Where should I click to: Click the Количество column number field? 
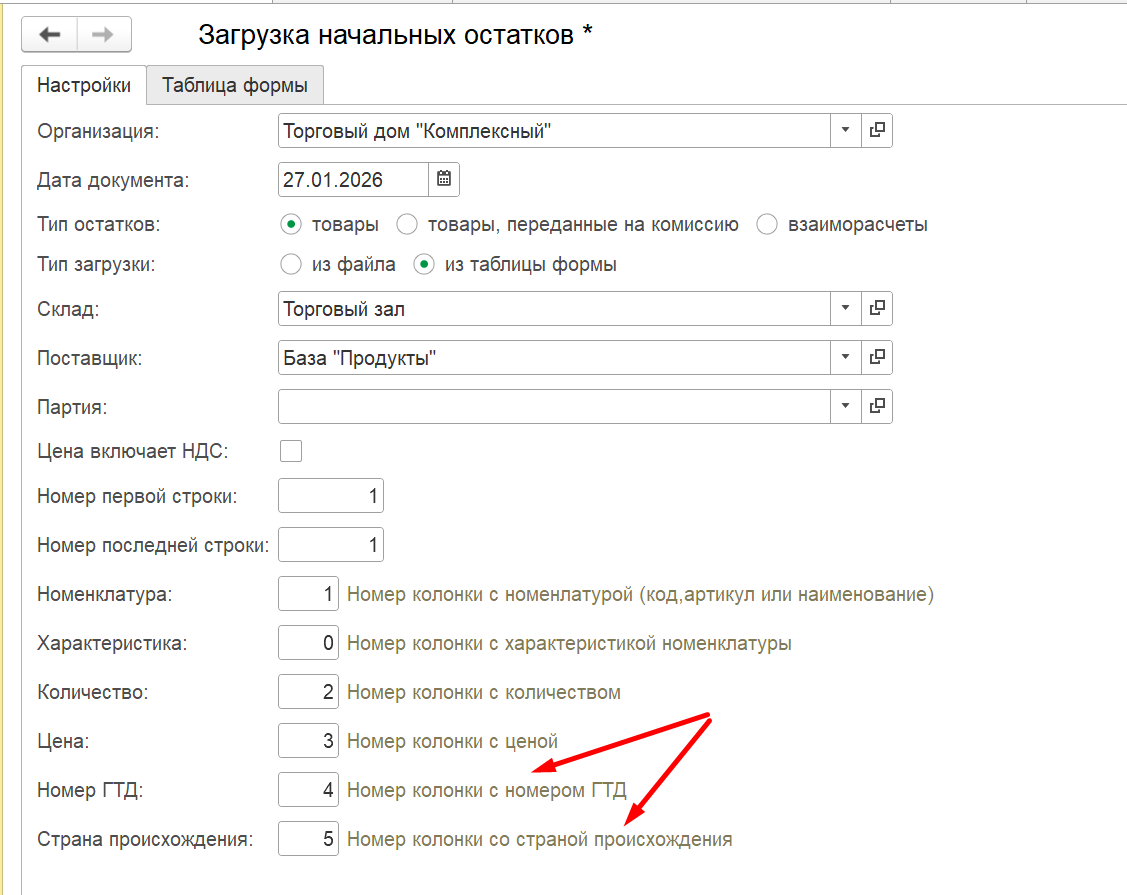click(x=308, y=692)
